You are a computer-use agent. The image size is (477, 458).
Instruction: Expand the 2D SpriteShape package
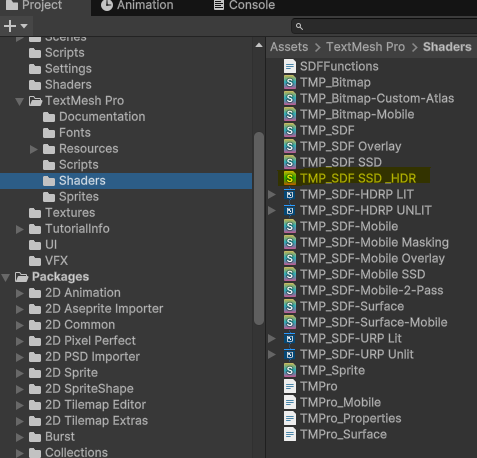click(x=20, y=389)
